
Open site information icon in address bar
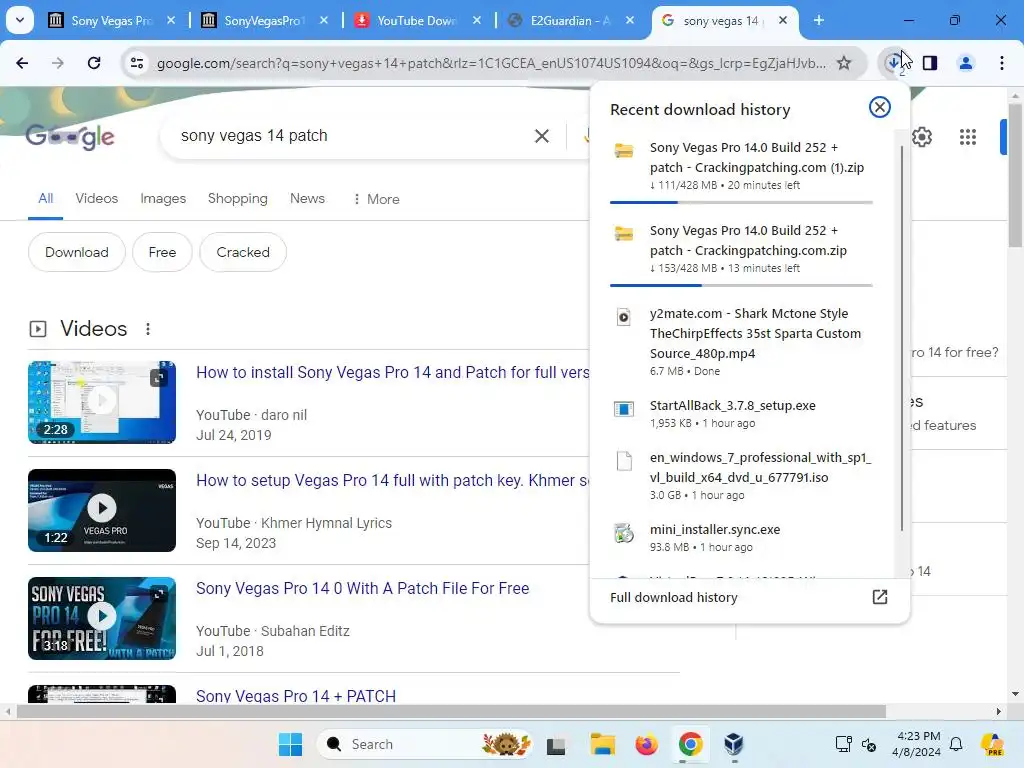137,63
